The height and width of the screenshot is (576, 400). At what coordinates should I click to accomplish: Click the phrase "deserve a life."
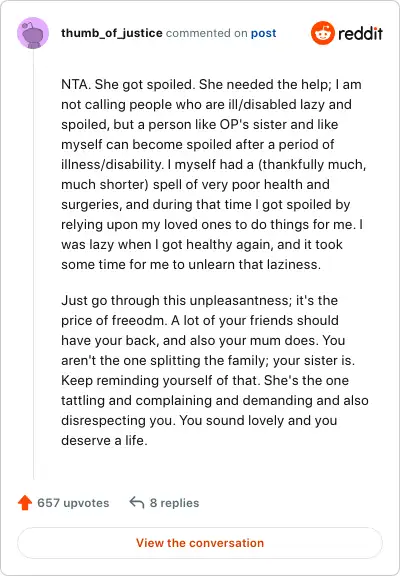click(104, 440)
